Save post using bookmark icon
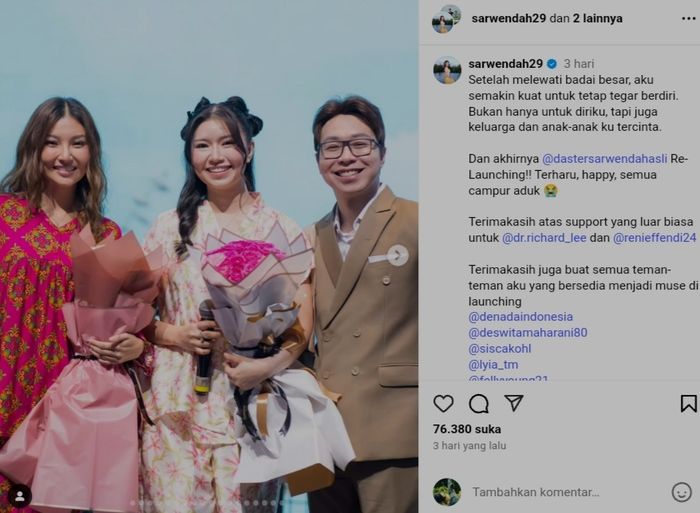Screen dimensions: 700x513 (x=688, y=403)
